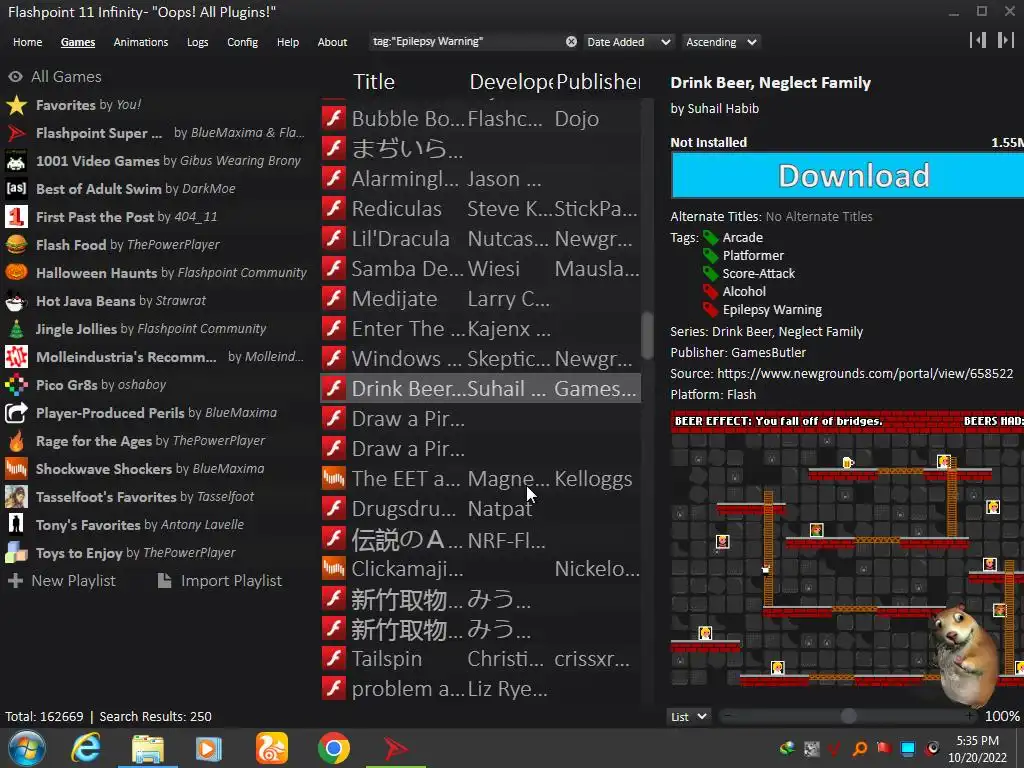Open Hot Java Beans coffee icon
The height and width of the screenshot is (768, 1024).
pyautogui.click(x=16, y=301)
